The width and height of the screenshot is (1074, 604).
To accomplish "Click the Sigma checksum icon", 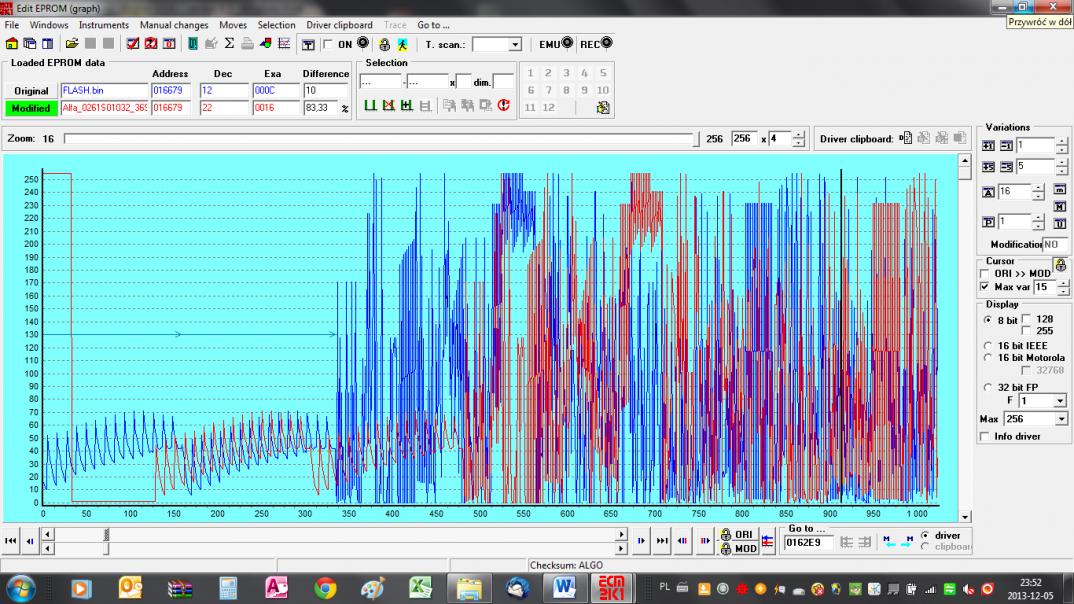I will (229, 44).
